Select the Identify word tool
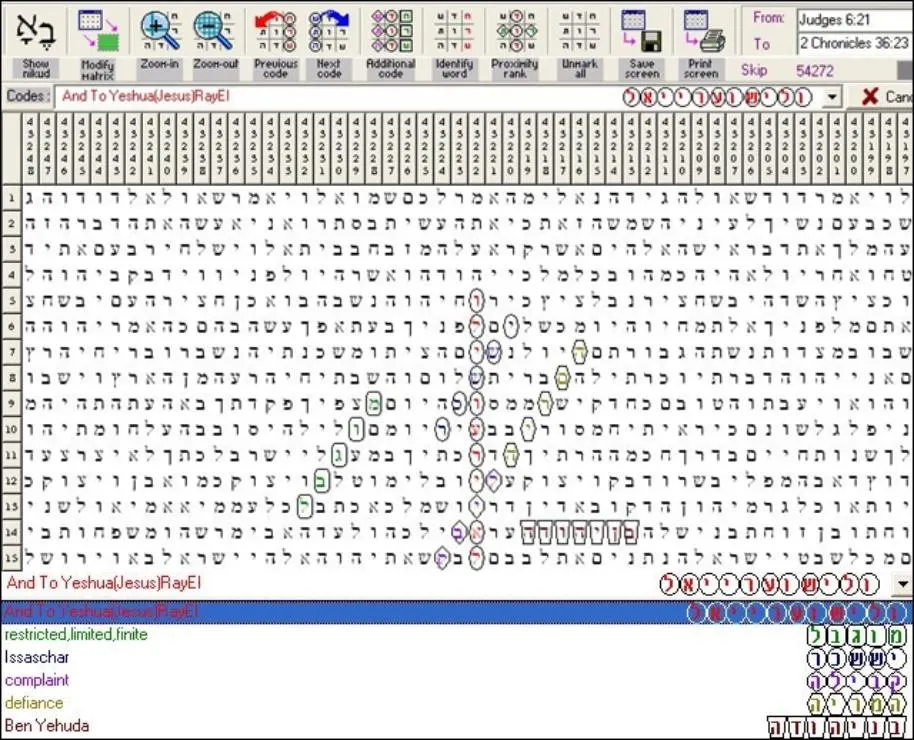The height and width of the screenshot is (740, 914). point(454,43)
